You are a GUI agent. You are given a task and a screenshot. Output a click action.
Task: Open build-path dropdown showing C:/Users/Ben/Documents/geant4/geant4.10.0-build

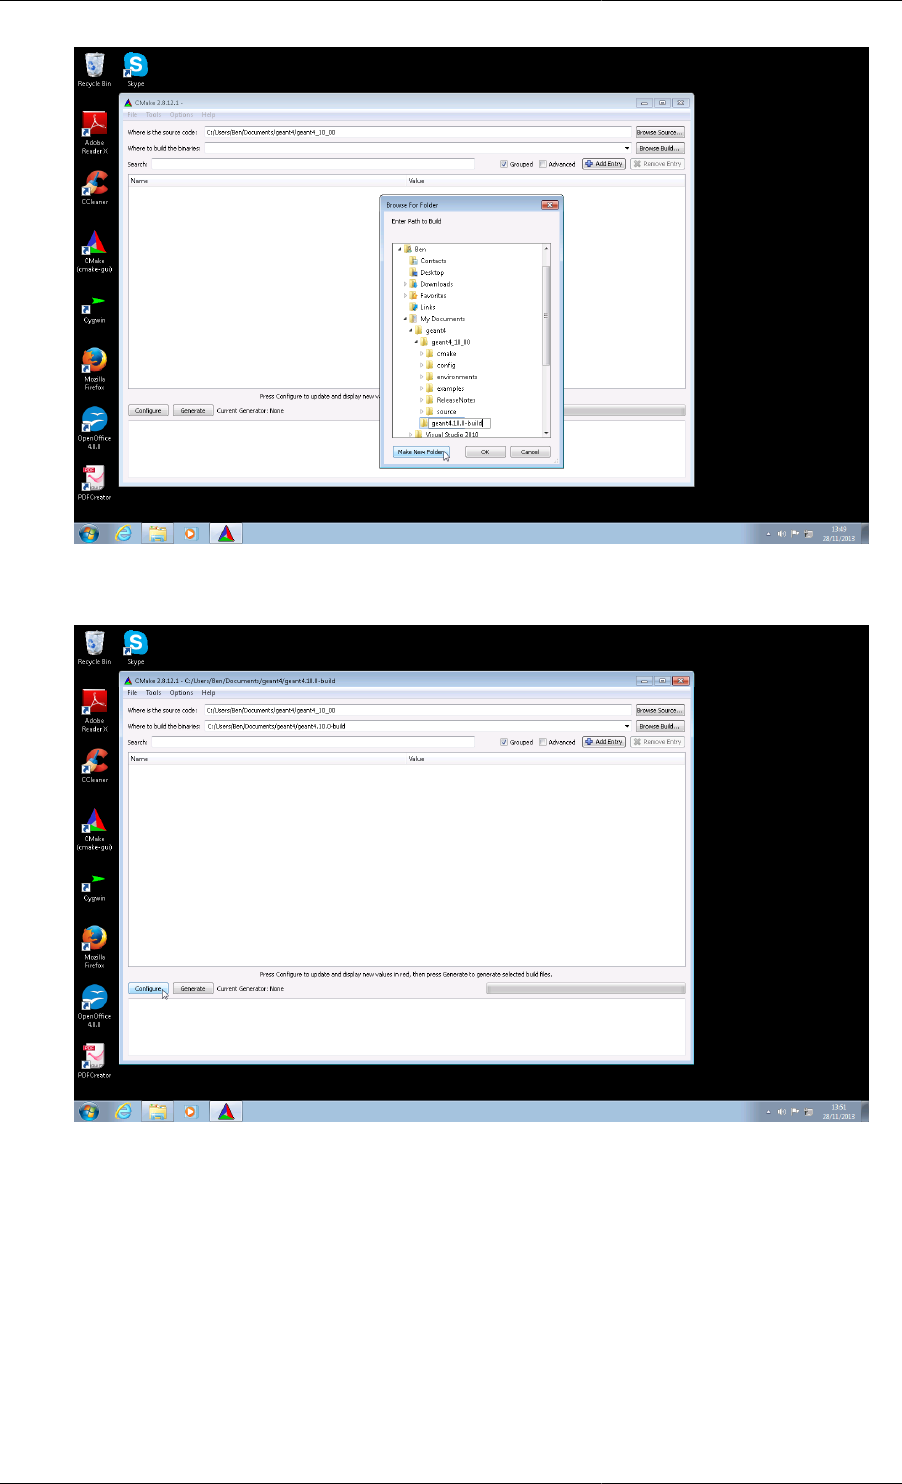pyautogui.click(x=627, y=726)
